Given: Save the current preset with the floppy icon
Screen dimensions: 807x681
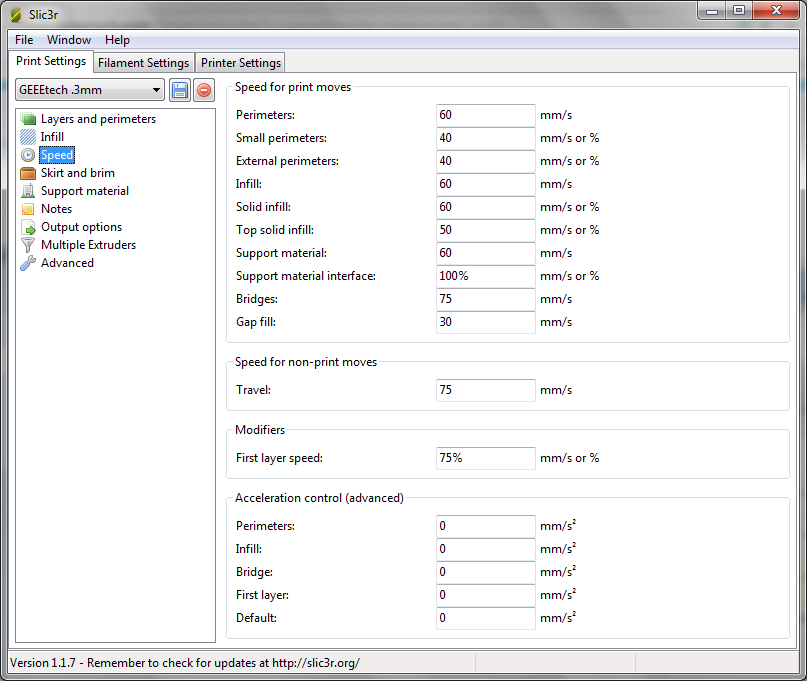Looking at the screenshot, I should click(180, 90).
